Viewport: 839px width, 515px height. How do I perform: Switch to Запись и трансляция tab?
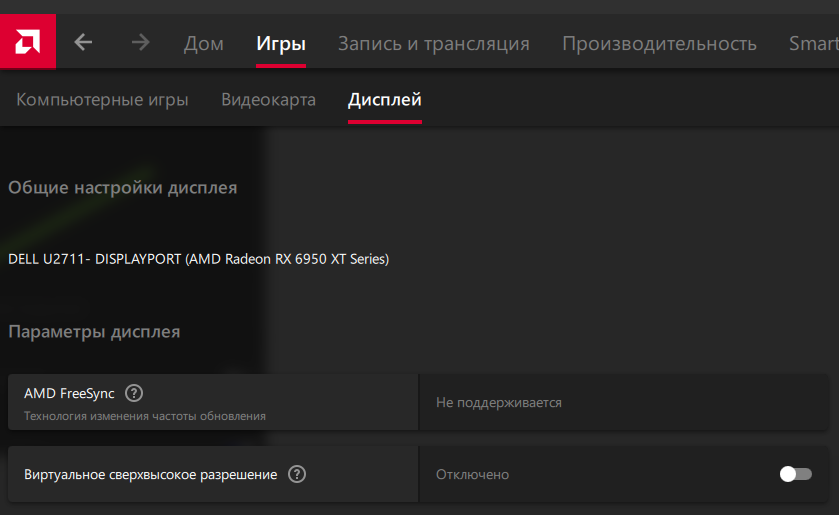click(x=433, y=43)
